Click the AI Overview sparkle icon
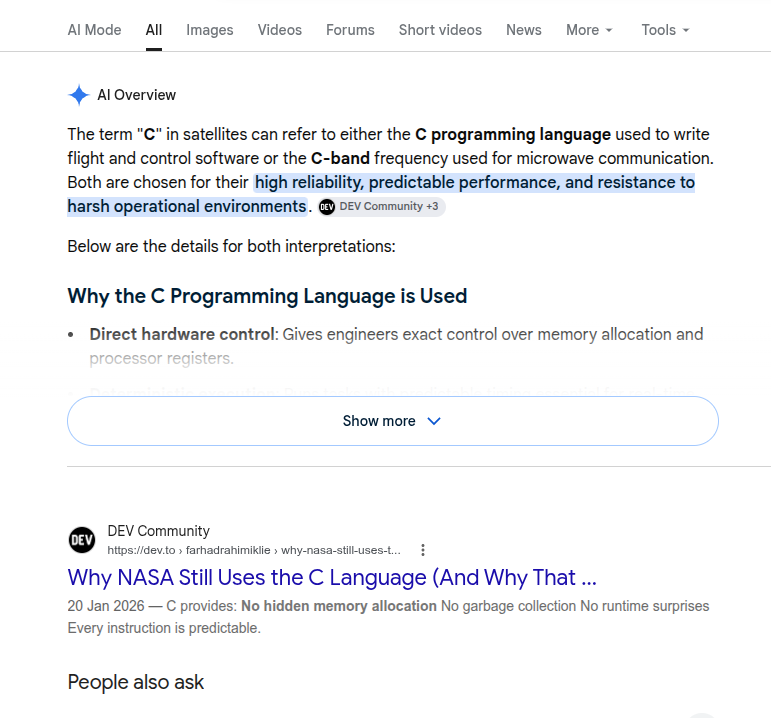The image size is (771, 718). [79, 95]
